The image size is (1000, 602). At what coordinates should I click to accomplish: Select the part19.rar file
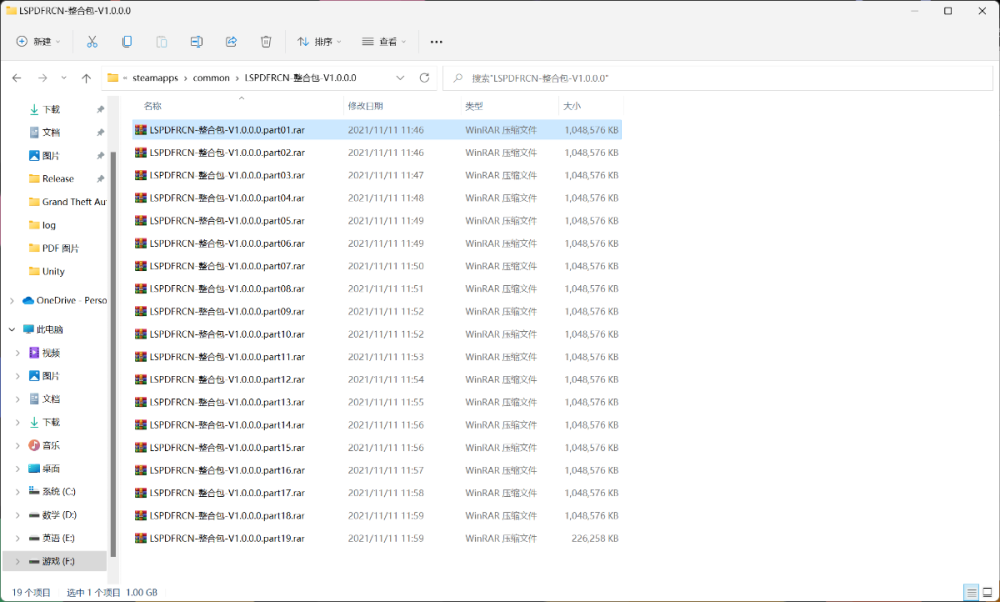(x=227, y=538)
